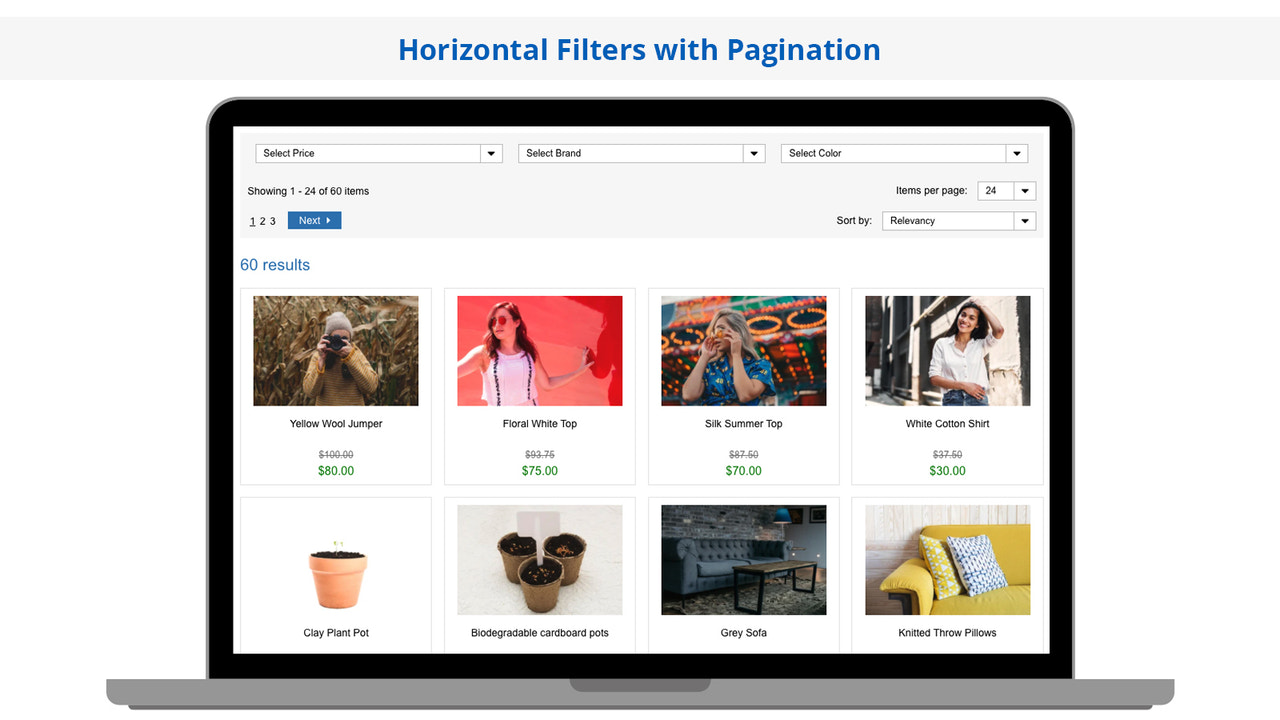Open the Clay Plant Pot thumbnail
The width and height of the screenshot is (1280, 720).
pyautogui.click(x=335, y=559)
